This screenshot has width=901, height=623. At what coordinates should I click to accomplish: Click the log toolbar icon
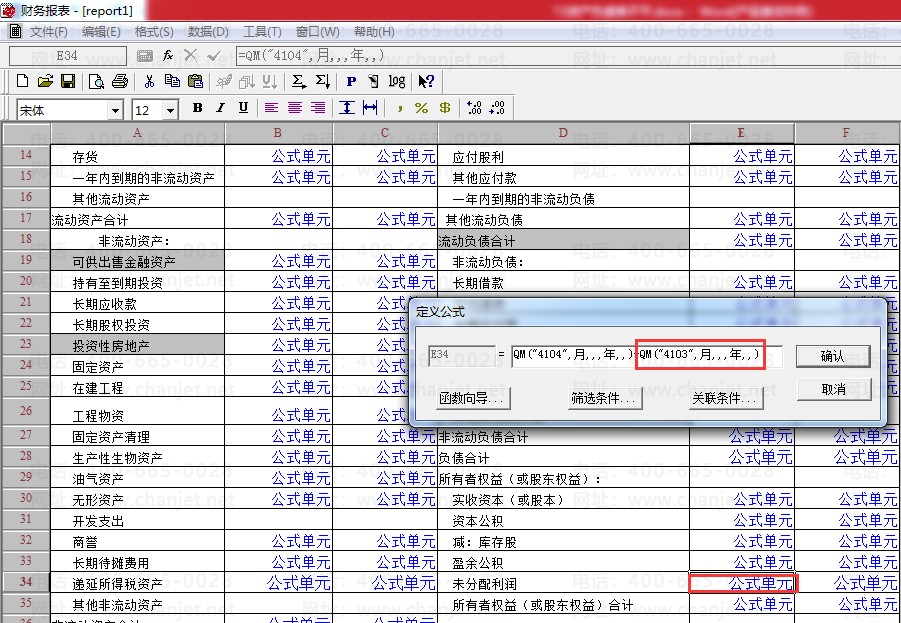tap(397, 81)
